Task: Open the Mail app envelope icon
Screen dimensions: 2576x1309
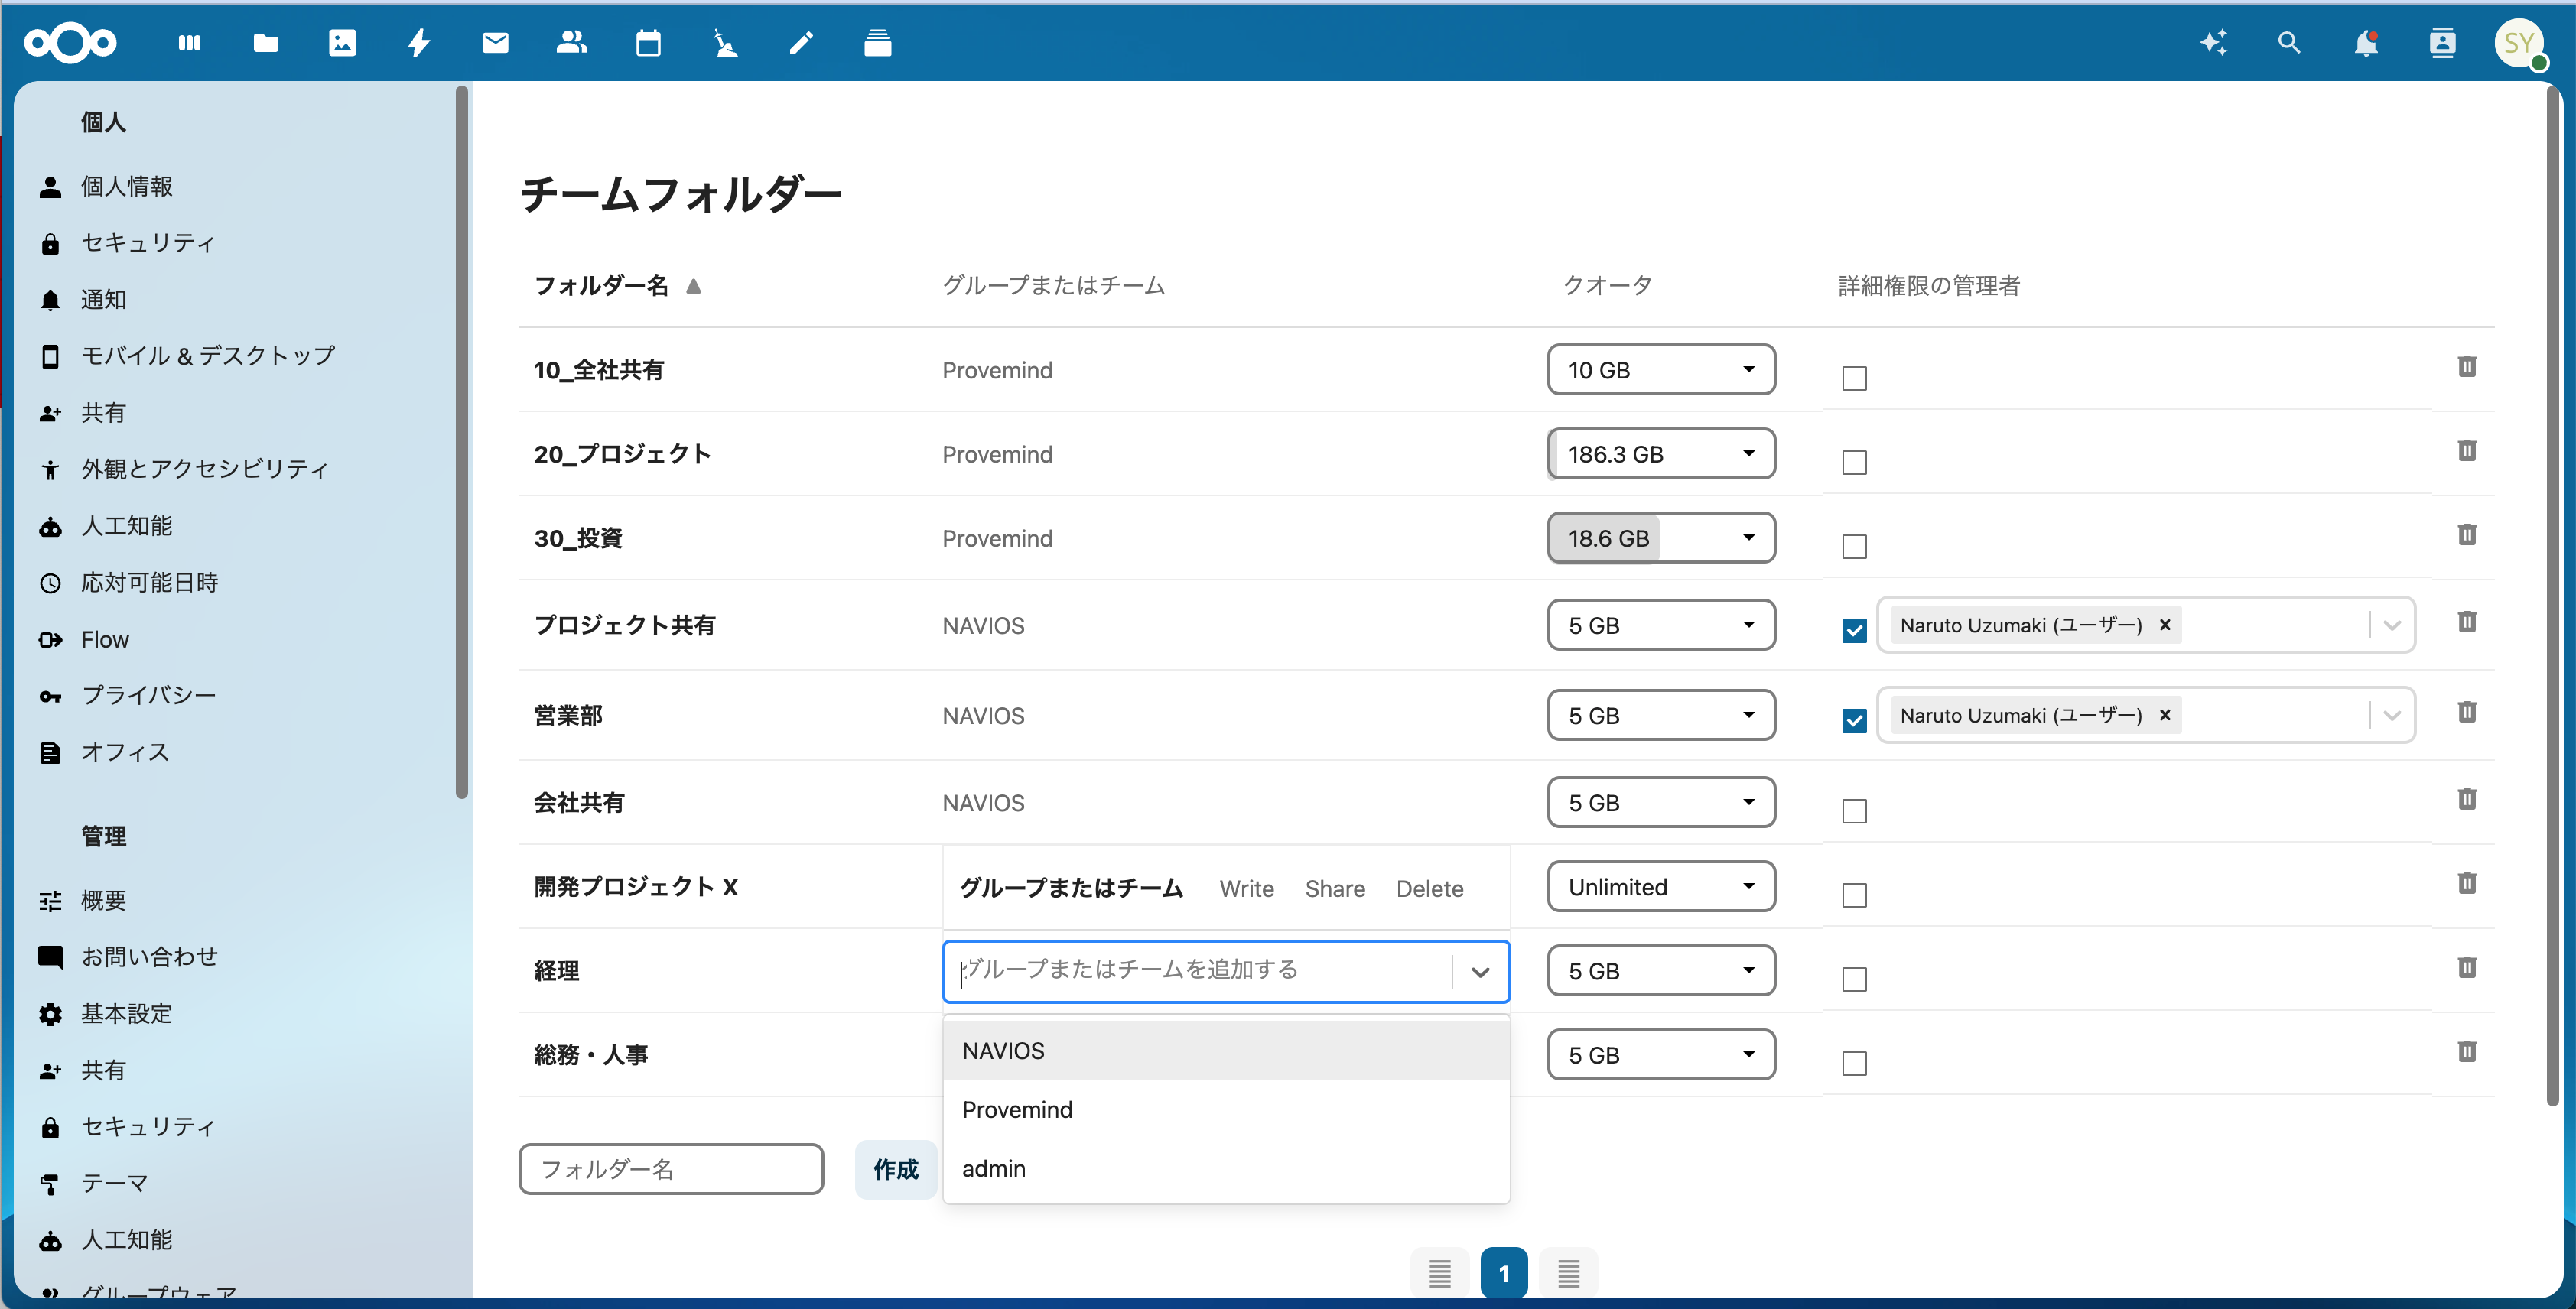Action: coord(495,43)
